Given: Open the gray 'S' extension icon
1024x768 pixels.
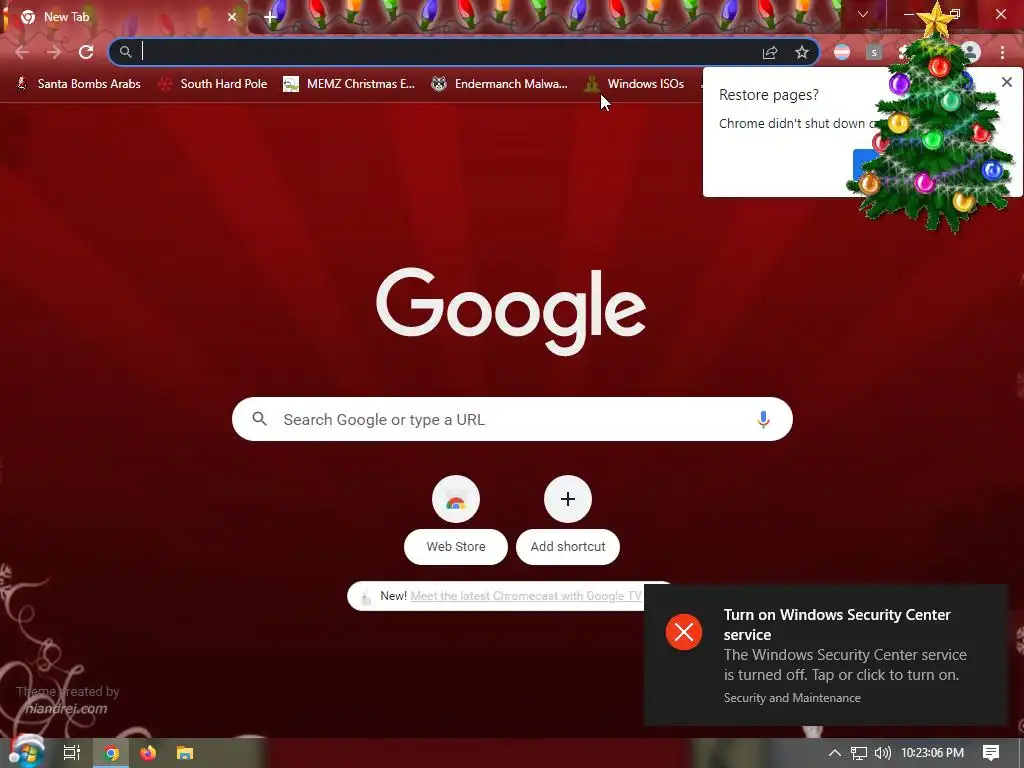Looking at the screenshot, I should tap(874, 52).
